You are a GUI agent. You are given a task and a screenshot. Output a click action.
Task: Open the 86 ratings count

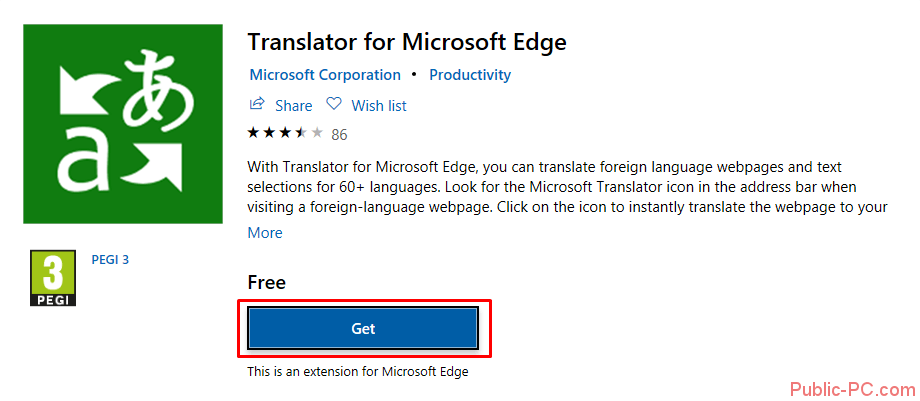[x=339, y=134]
